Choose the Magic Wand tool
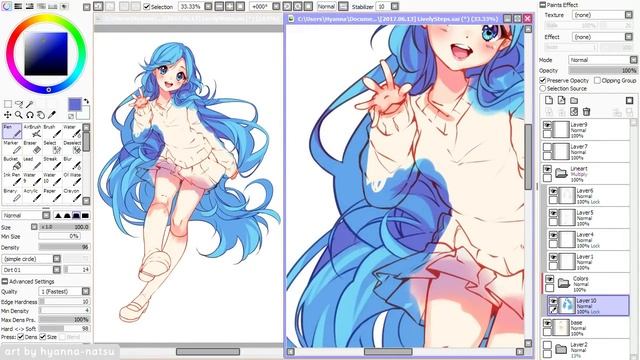The height and width of the screenshot is (360, 640). point(30,104)
